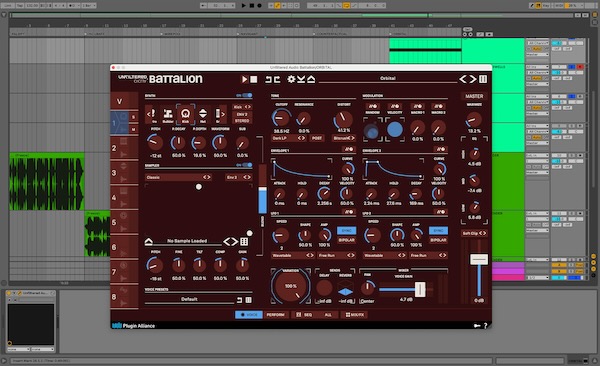The width and height of the screenshot is (600, 366).
Task: Open LFO 1 Free Run dropdown
Action: tap(336, 255)
